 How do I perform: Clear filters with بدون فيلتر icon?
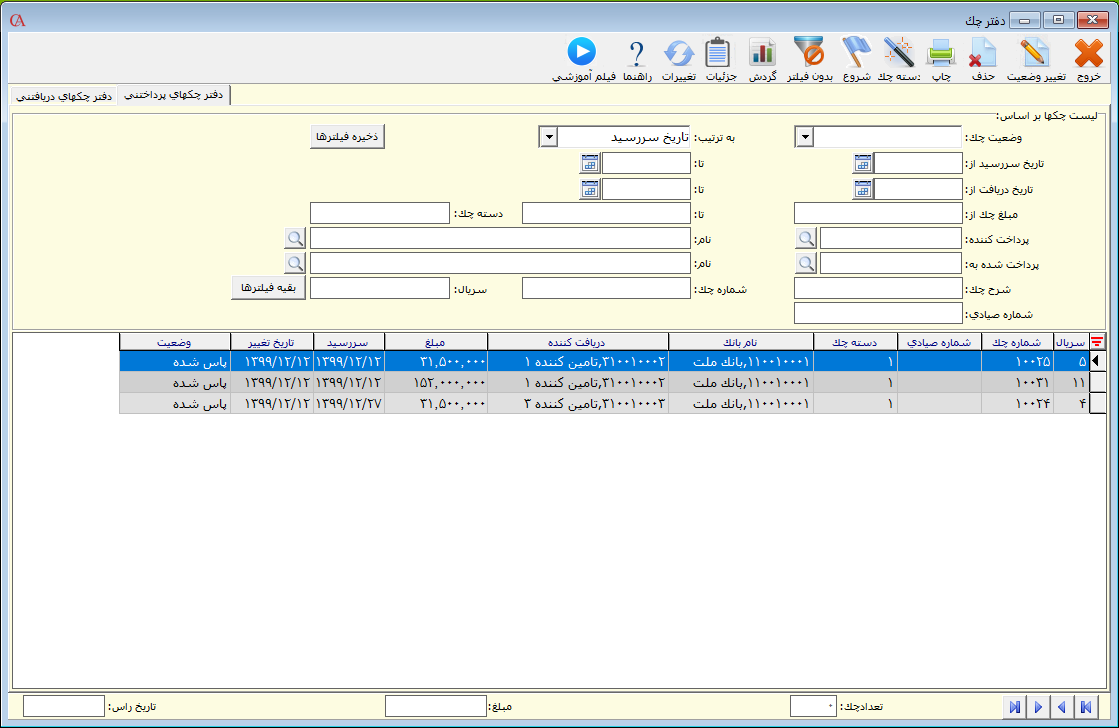click(x=809, y=55)
